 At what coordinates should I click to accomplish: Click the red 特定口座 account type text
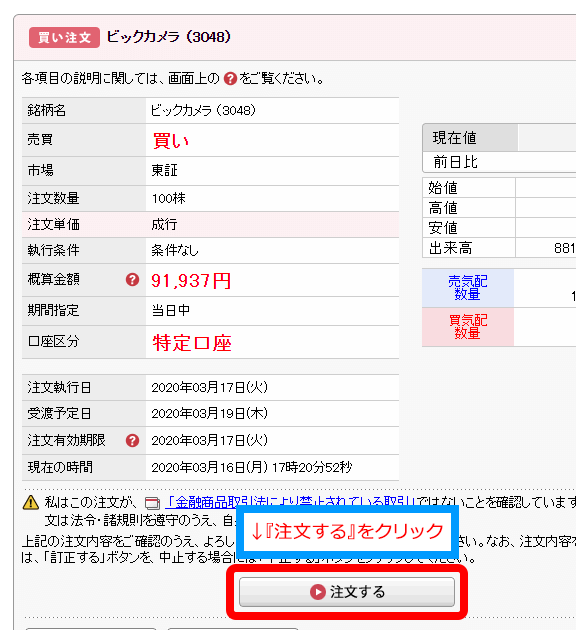(x=192, y=343)
